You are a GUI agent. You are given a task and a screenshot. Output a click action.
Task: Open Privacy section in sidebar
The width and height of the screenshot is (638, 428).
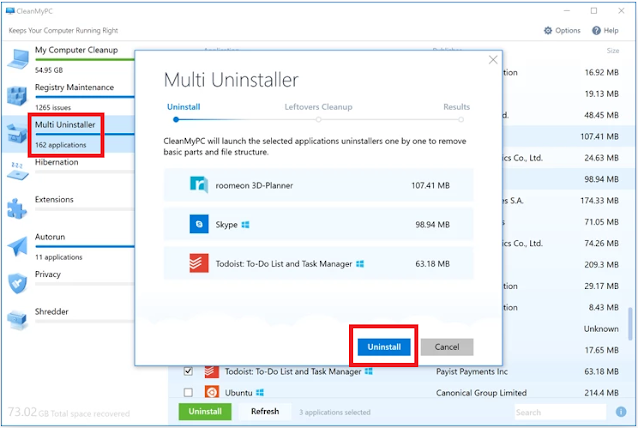[48, 275]
